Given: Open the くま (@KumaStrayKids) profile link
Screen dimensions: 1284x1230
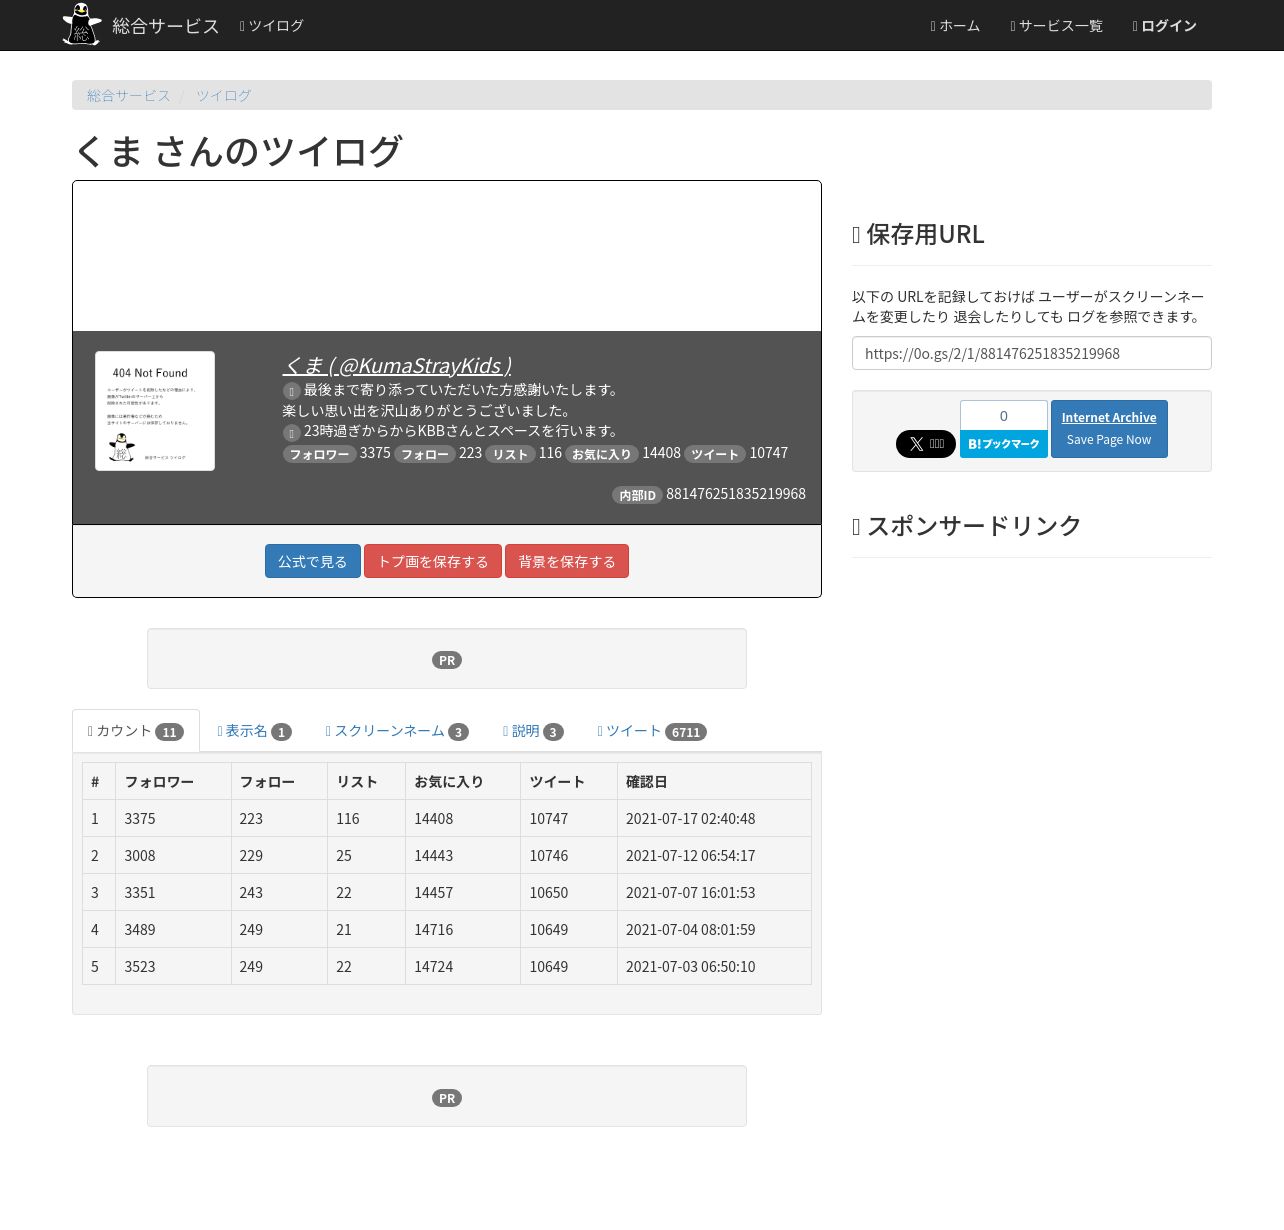Looking at the screenshot, I should [397, 365].
